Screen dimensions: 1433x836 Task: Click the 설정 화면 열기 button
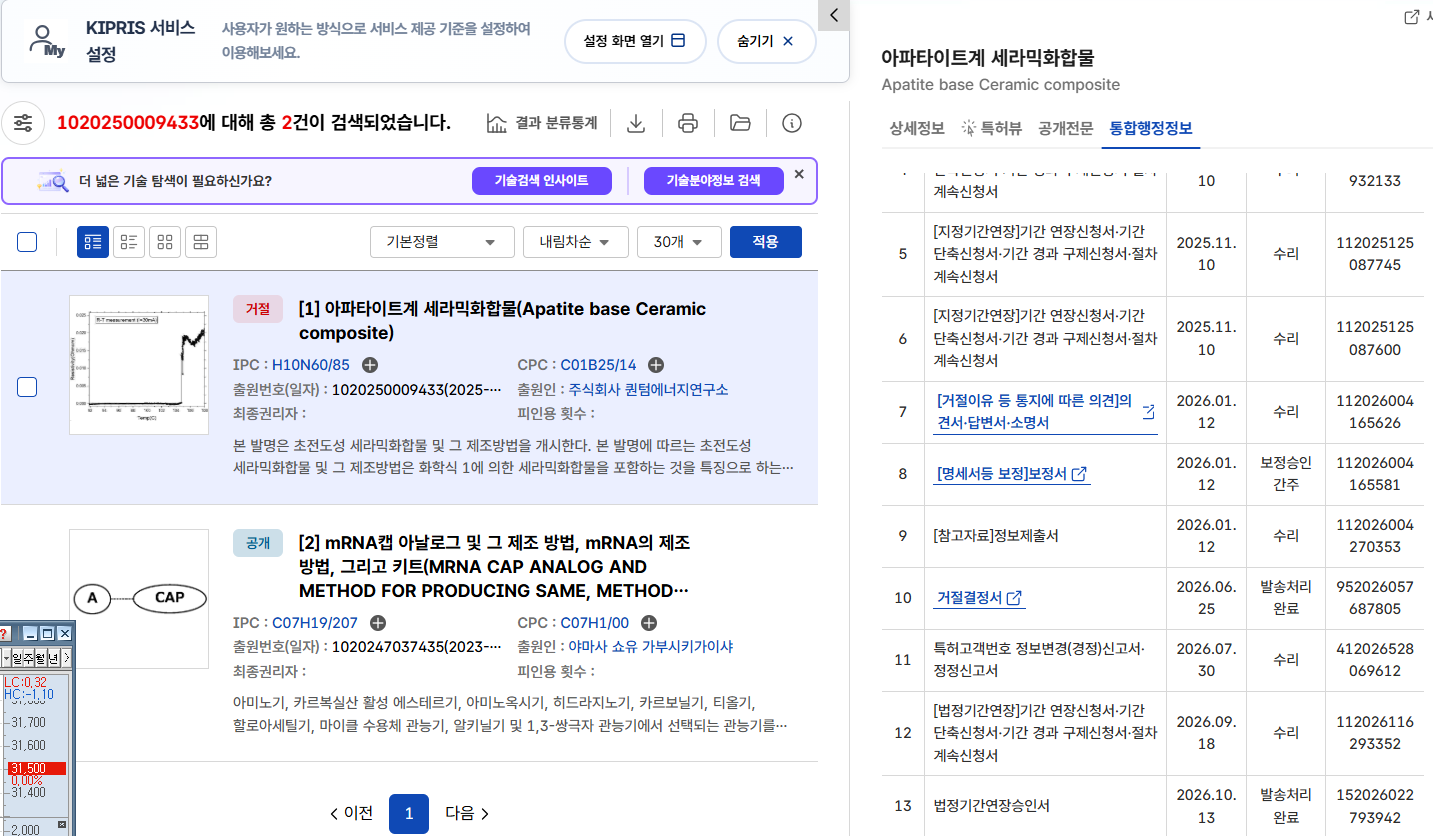point(635,41)
